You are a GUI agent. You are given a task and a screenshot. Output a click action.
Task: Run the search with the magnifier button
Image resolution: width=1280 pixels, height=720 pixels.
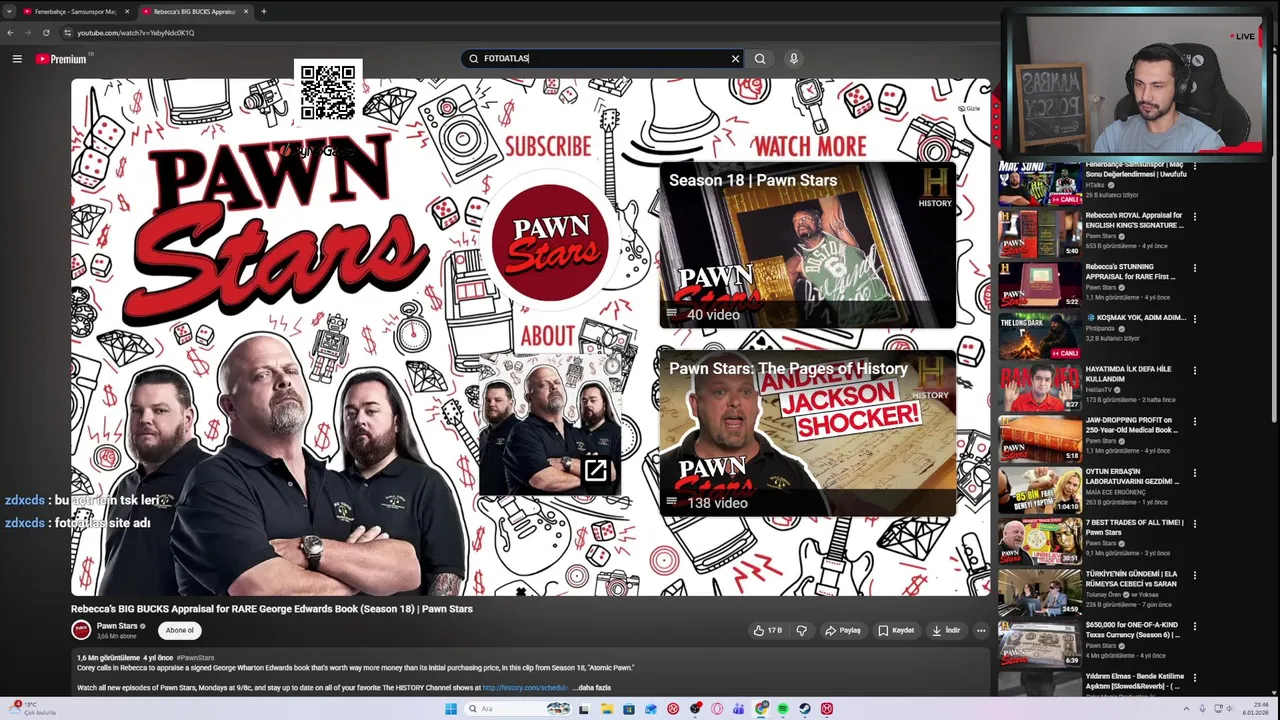tap(760, 59)
